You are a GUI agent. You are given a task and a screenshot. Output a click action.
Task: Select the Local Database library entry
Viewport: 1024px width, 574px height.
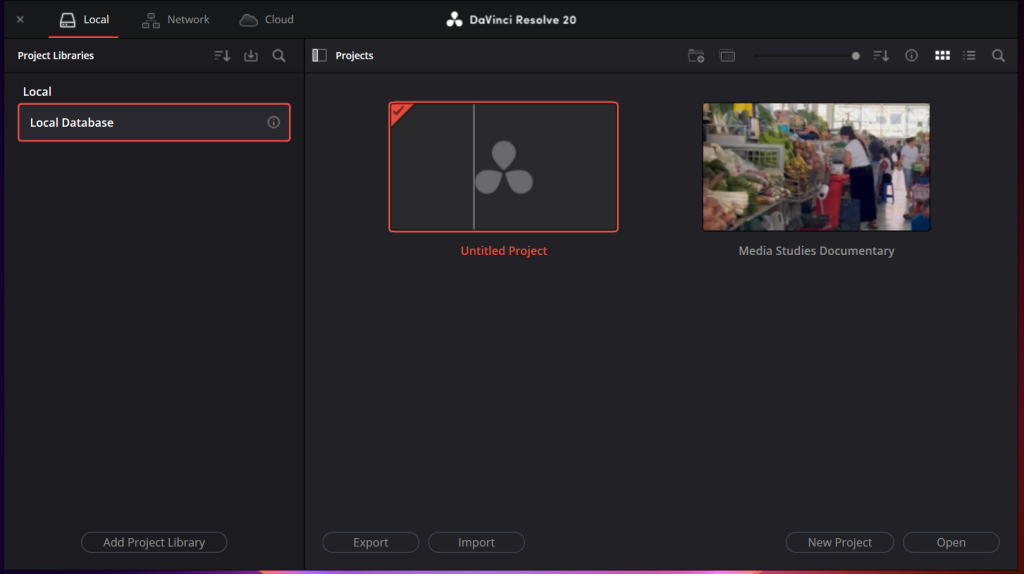[x=140, y=123]
